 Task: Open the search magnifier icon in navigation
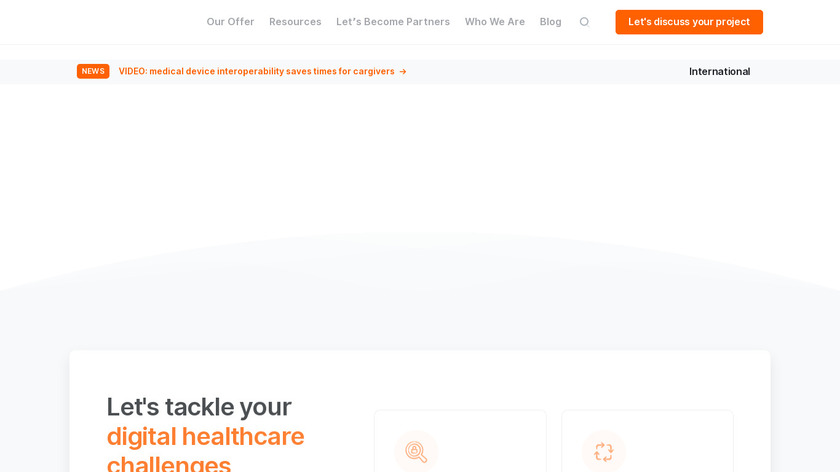tap(584, 22)
